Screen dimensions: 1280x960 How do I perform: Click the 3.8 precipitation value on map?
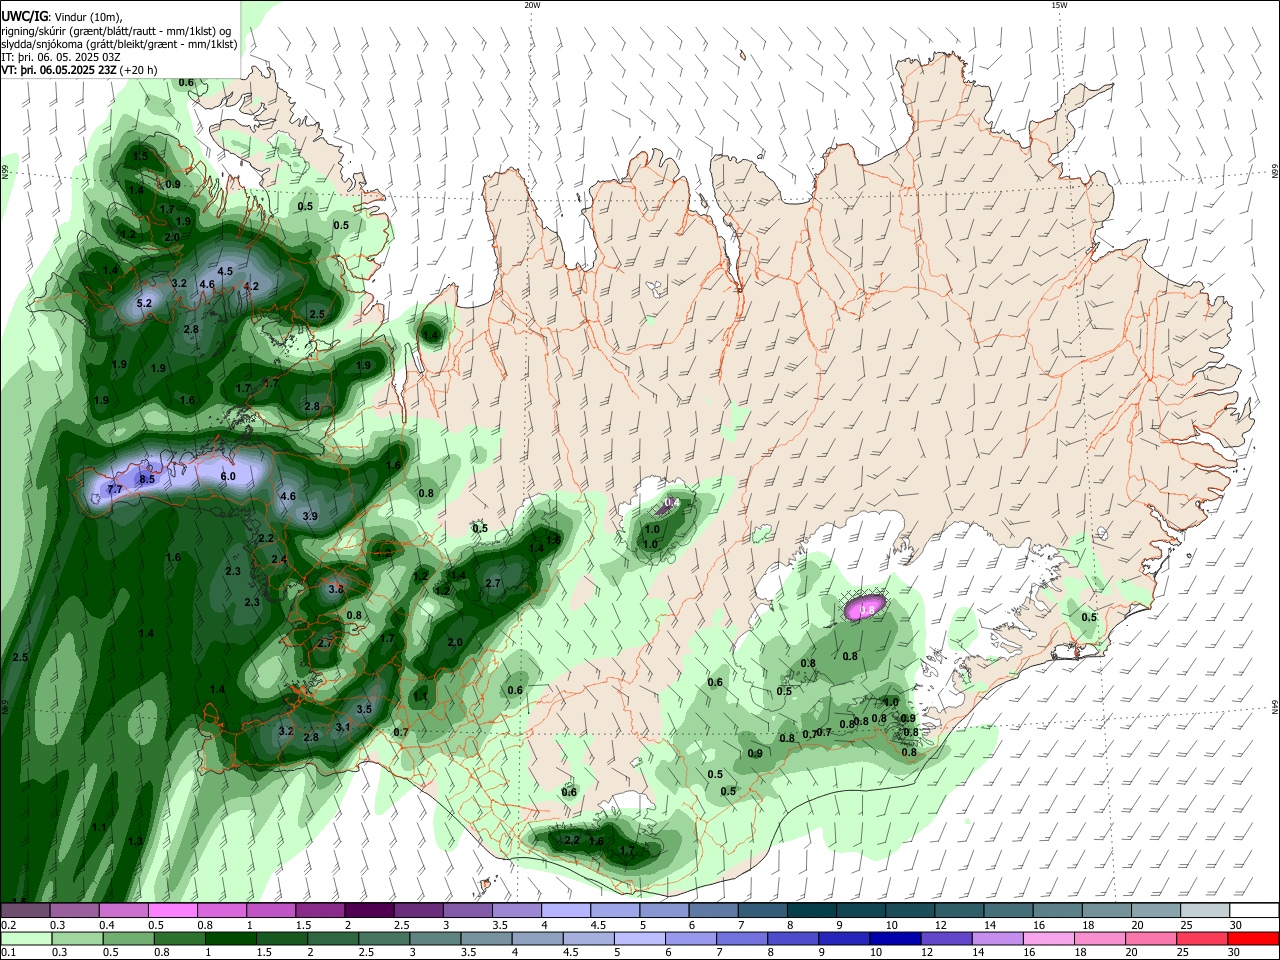(336, 590)
